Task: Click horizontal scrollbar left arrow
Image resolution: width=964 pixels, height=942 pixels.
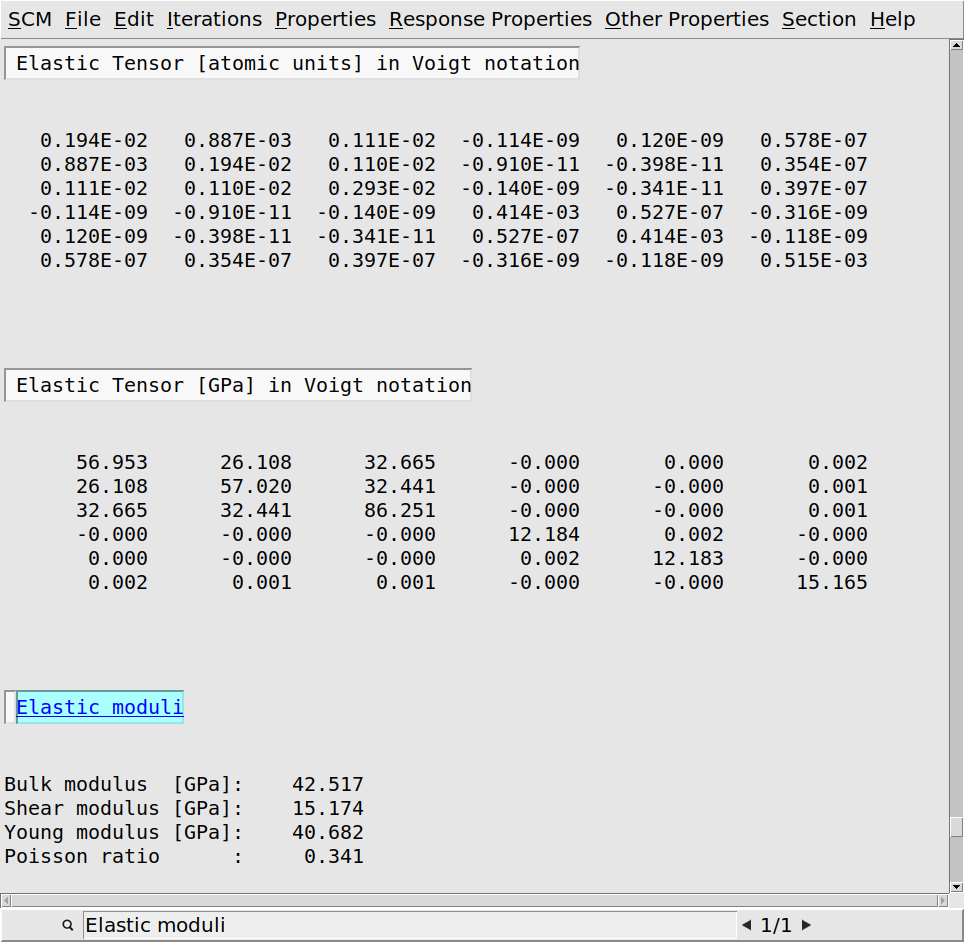Action: [x=7, y=900]
